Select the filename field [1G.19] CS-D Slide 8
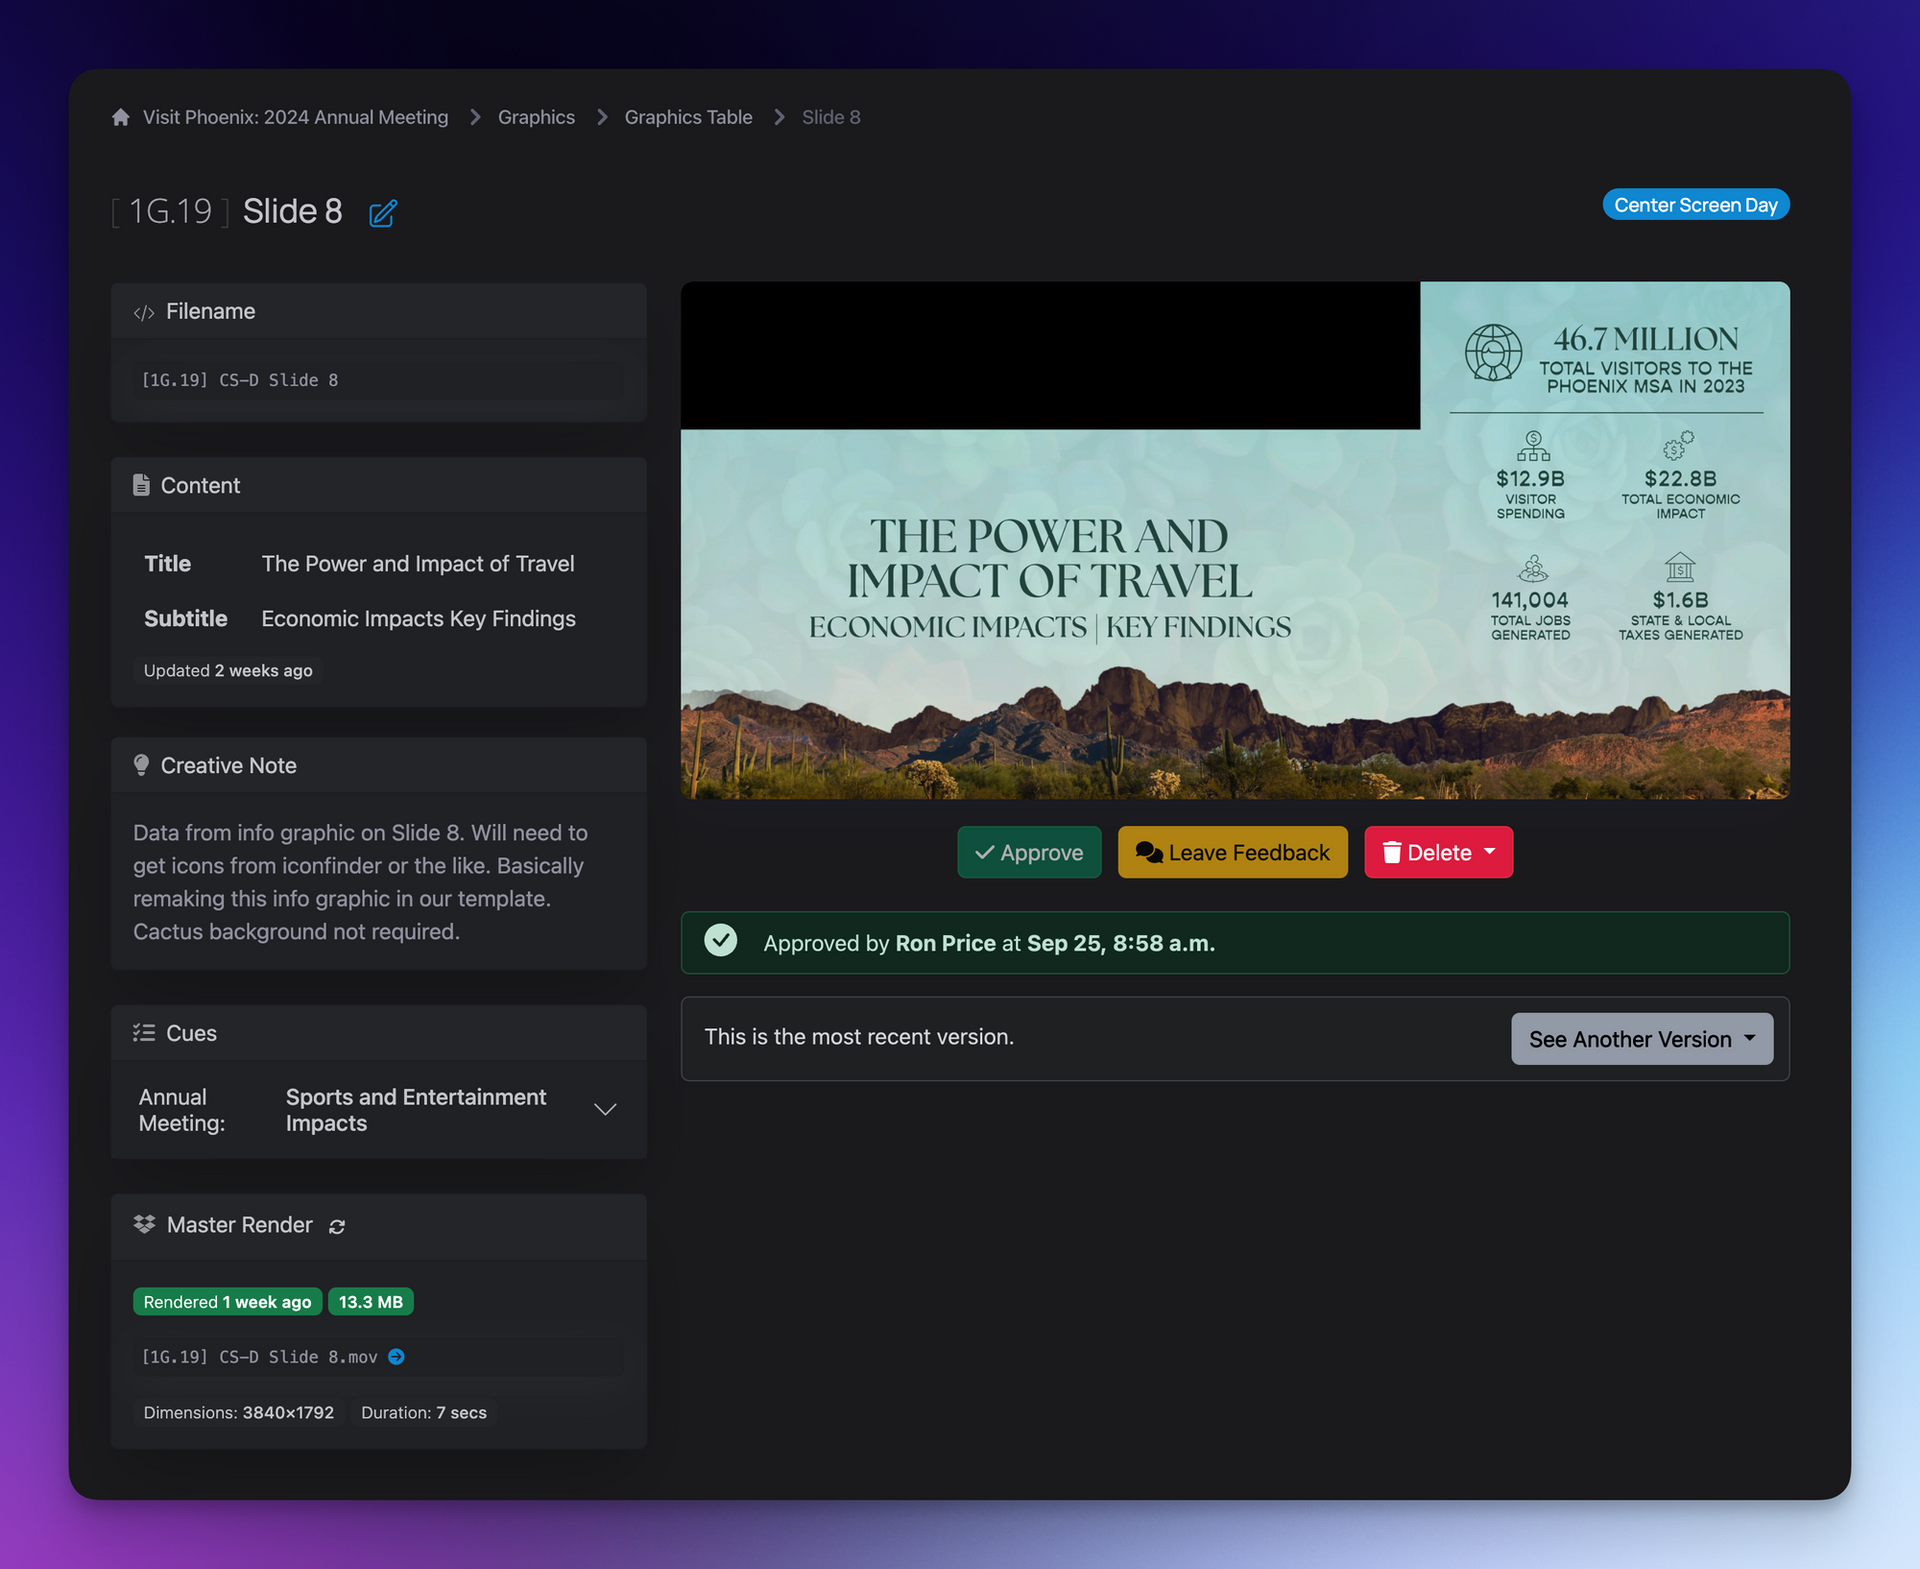The image size is (1920, 1569). point(379,380)
